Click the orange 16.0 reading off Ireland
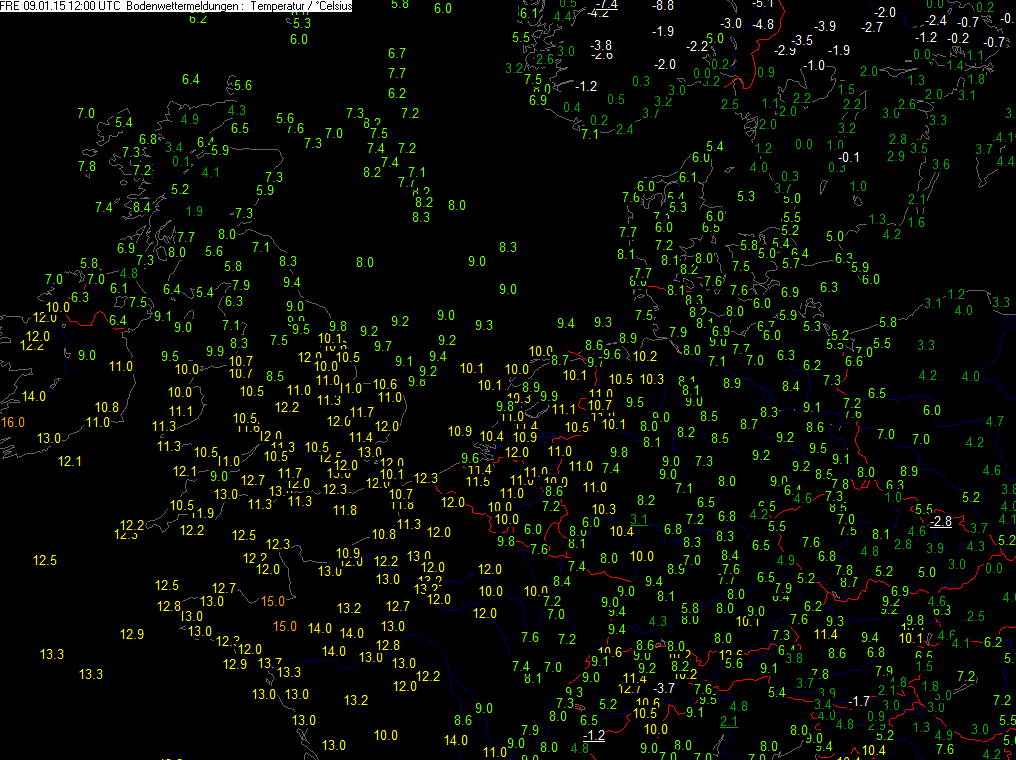 pyautogui.click(x=12, y=422)
